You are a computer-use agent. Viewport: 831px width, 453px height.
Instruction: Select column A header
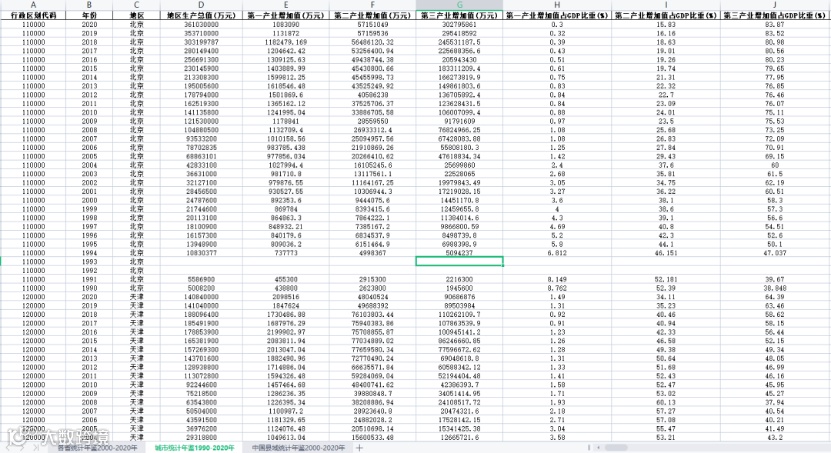(33, 5)
